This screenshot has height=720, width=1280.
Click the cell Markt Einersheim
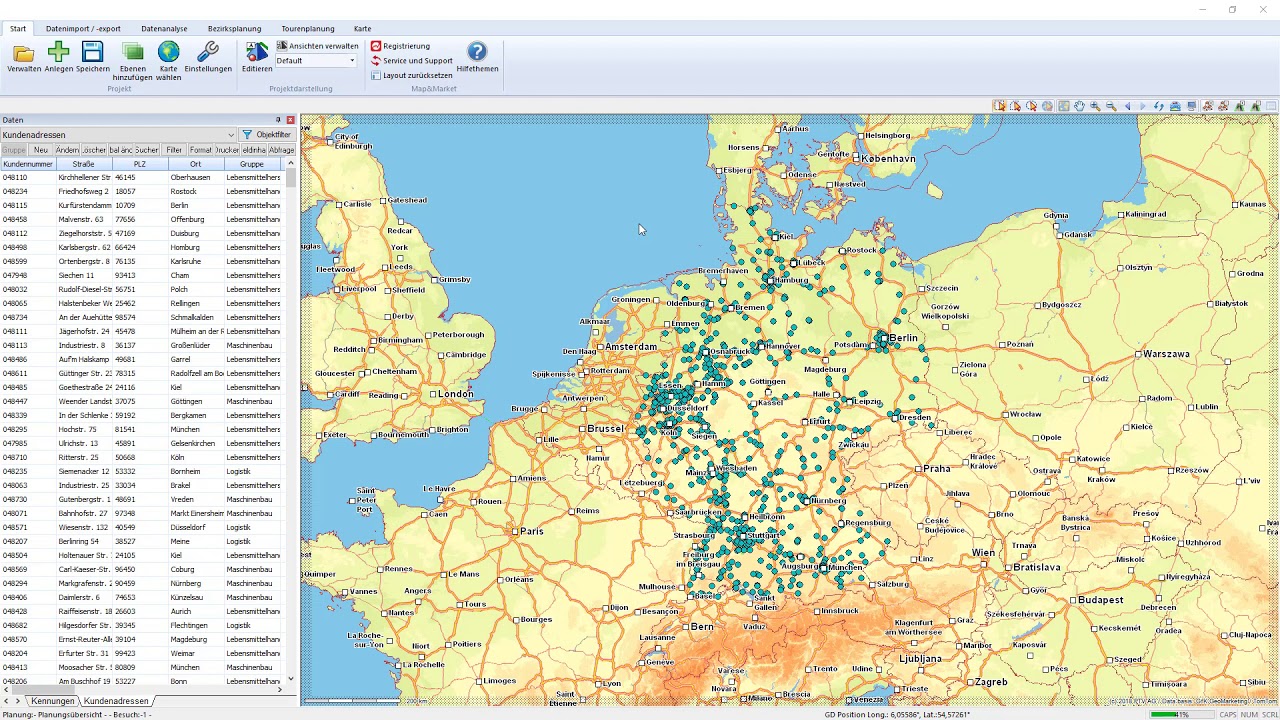coord(196,513)
